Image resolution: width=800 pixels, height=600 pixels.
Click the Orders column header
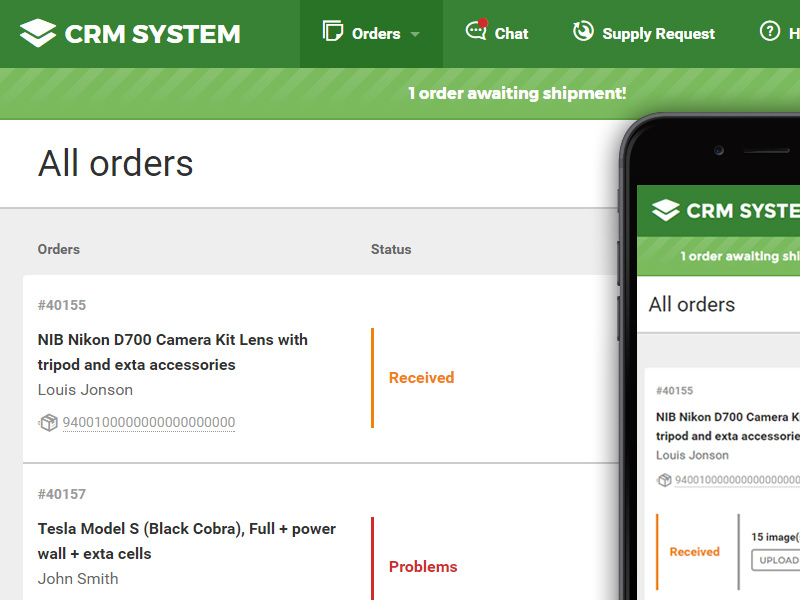(59, 249)
